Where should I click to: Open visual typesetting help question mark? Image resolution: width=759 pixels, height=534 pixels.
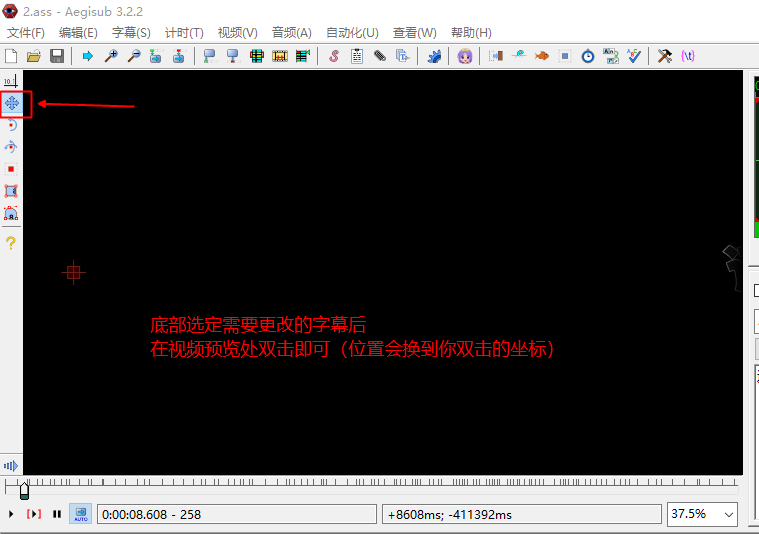point(11,243)
